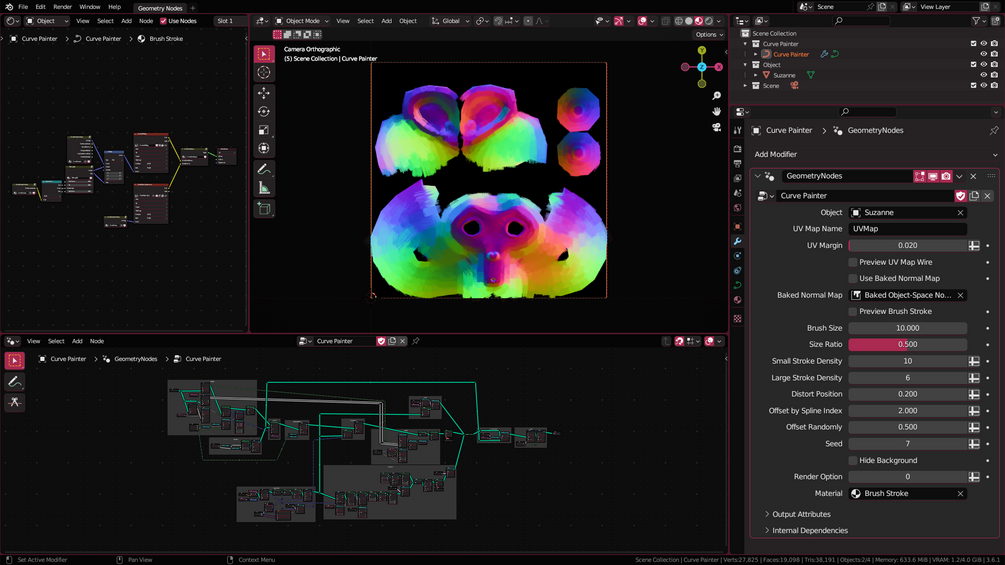
Task: Select the Scale tool in the viewport toolbar
Action: 263,130
